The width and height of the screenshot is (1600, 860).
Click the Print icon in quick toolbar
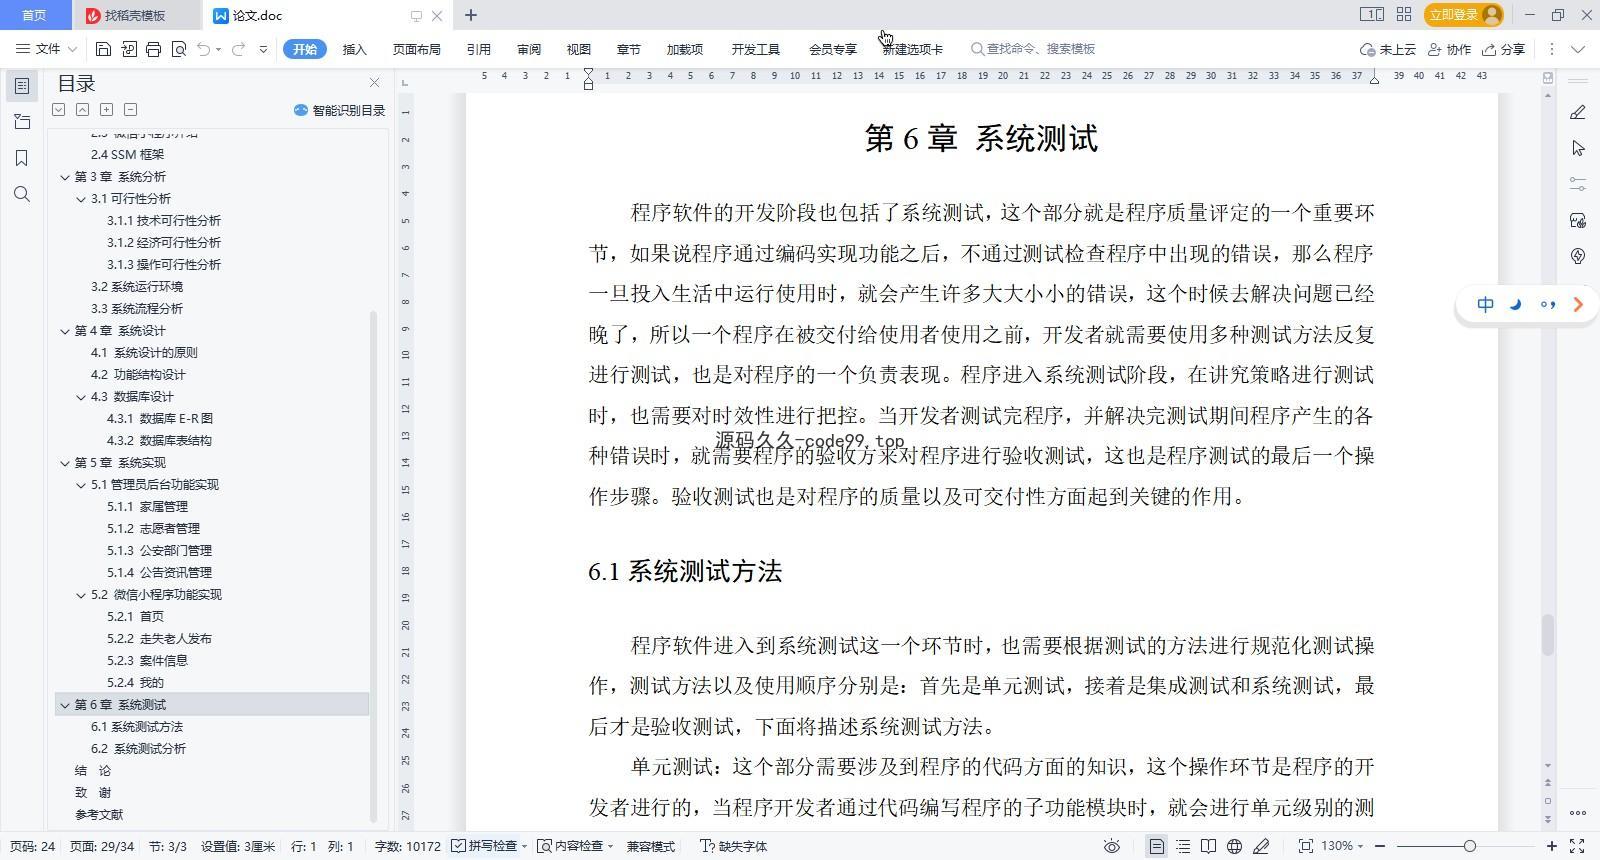(x=153, y=49)
